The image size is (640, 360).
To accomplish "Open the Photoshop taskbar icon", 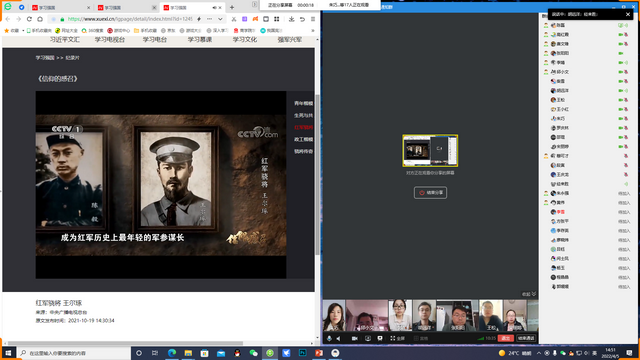I will click(302, 353).
